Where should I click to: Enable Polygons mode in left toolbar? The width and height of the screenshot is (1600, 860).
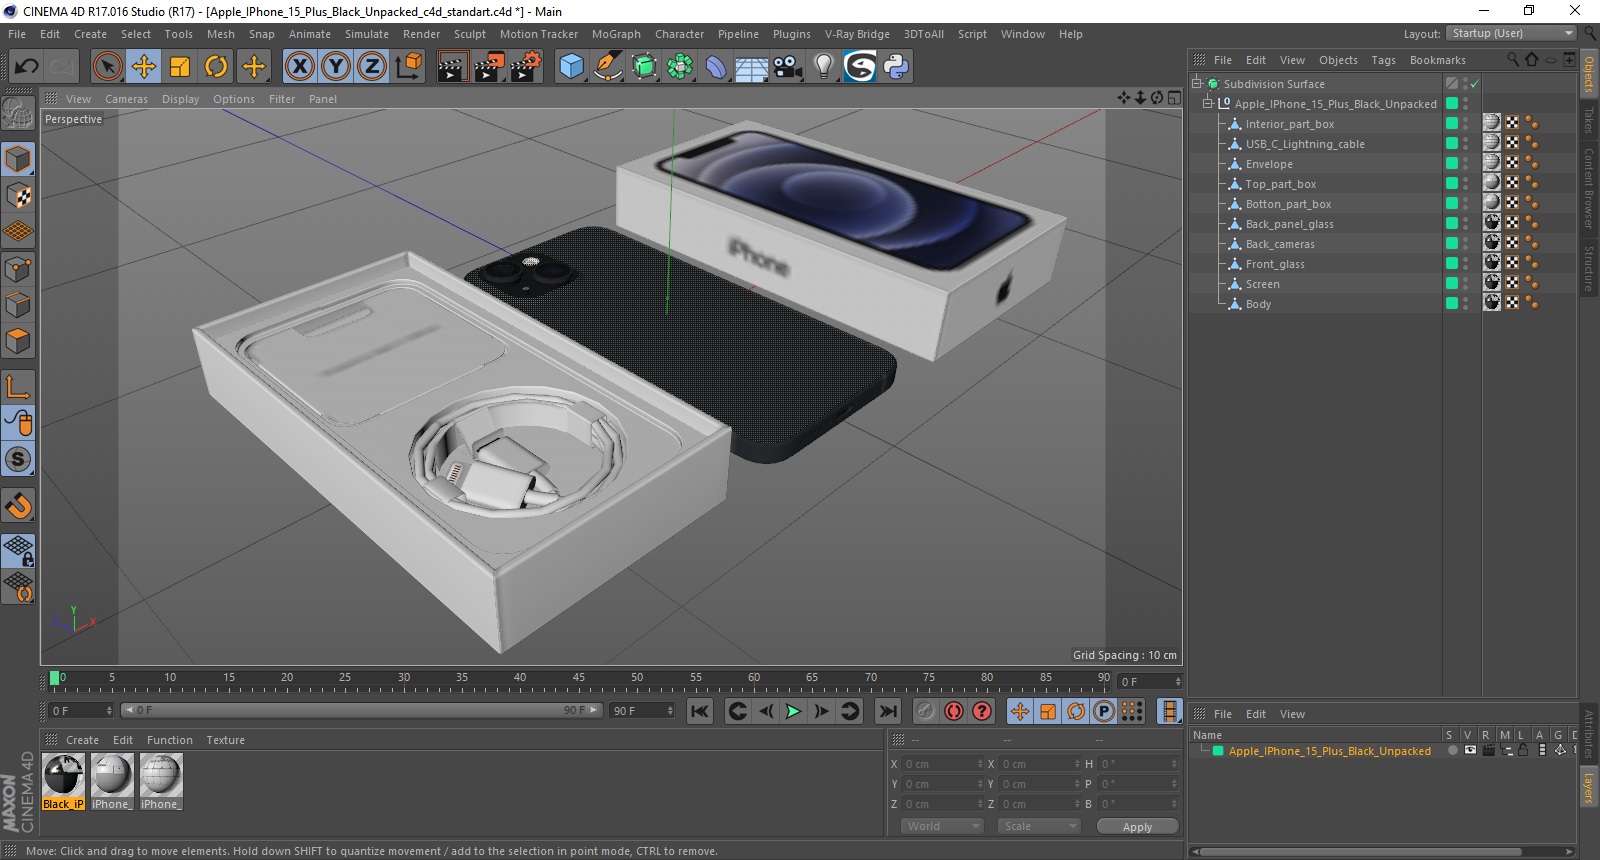[18, 341]
